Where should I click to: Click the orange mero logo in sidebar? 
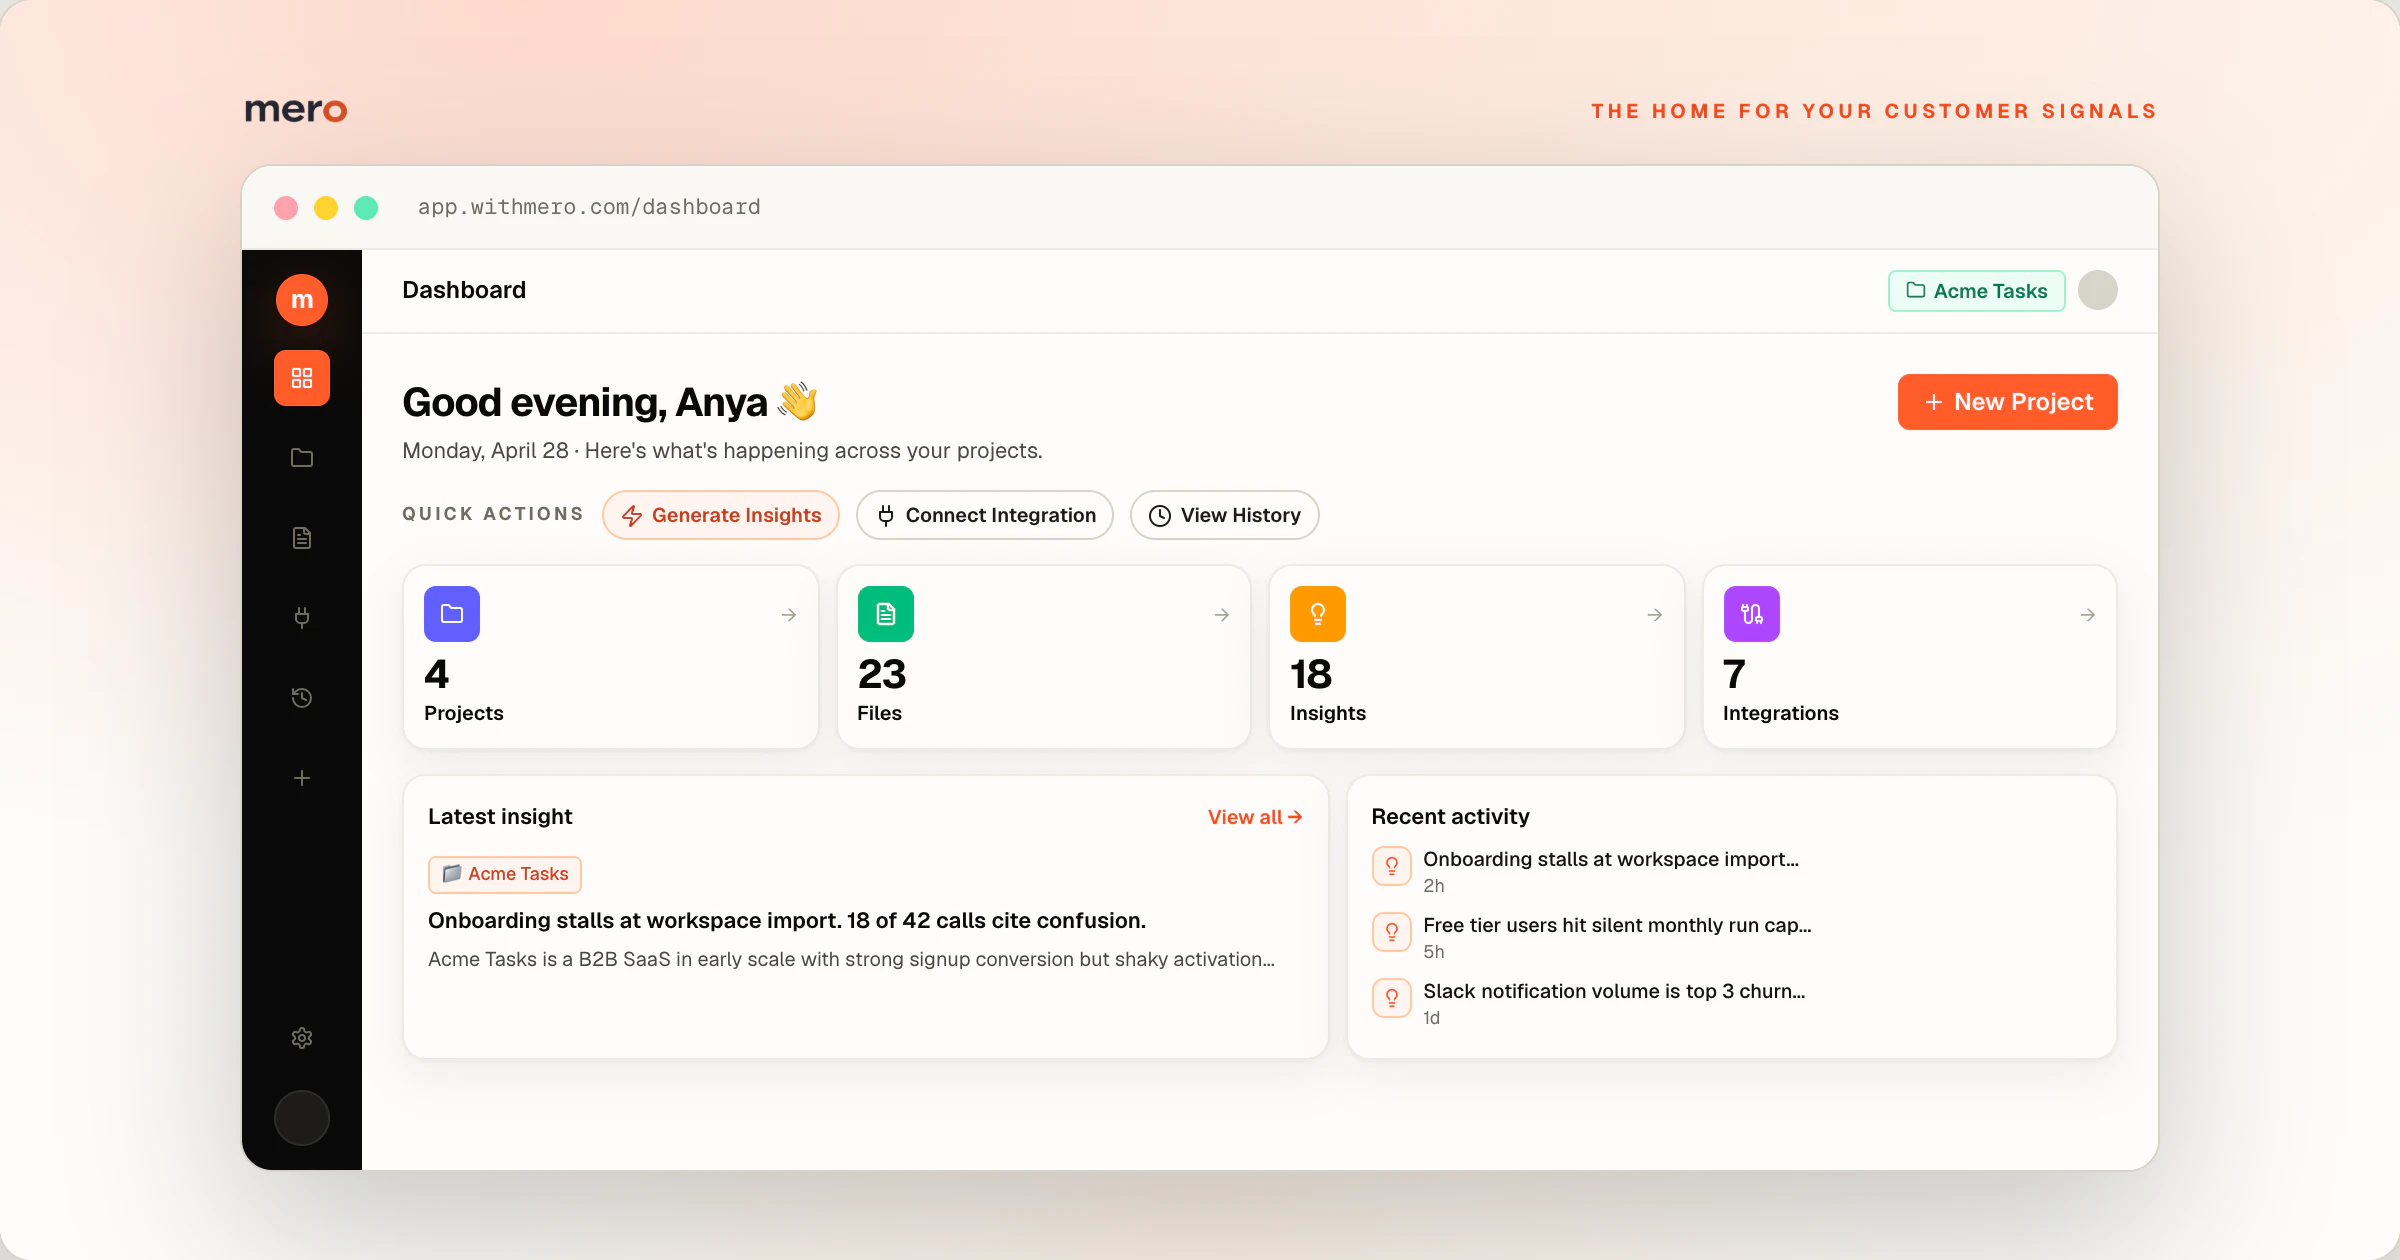(302, 300)
